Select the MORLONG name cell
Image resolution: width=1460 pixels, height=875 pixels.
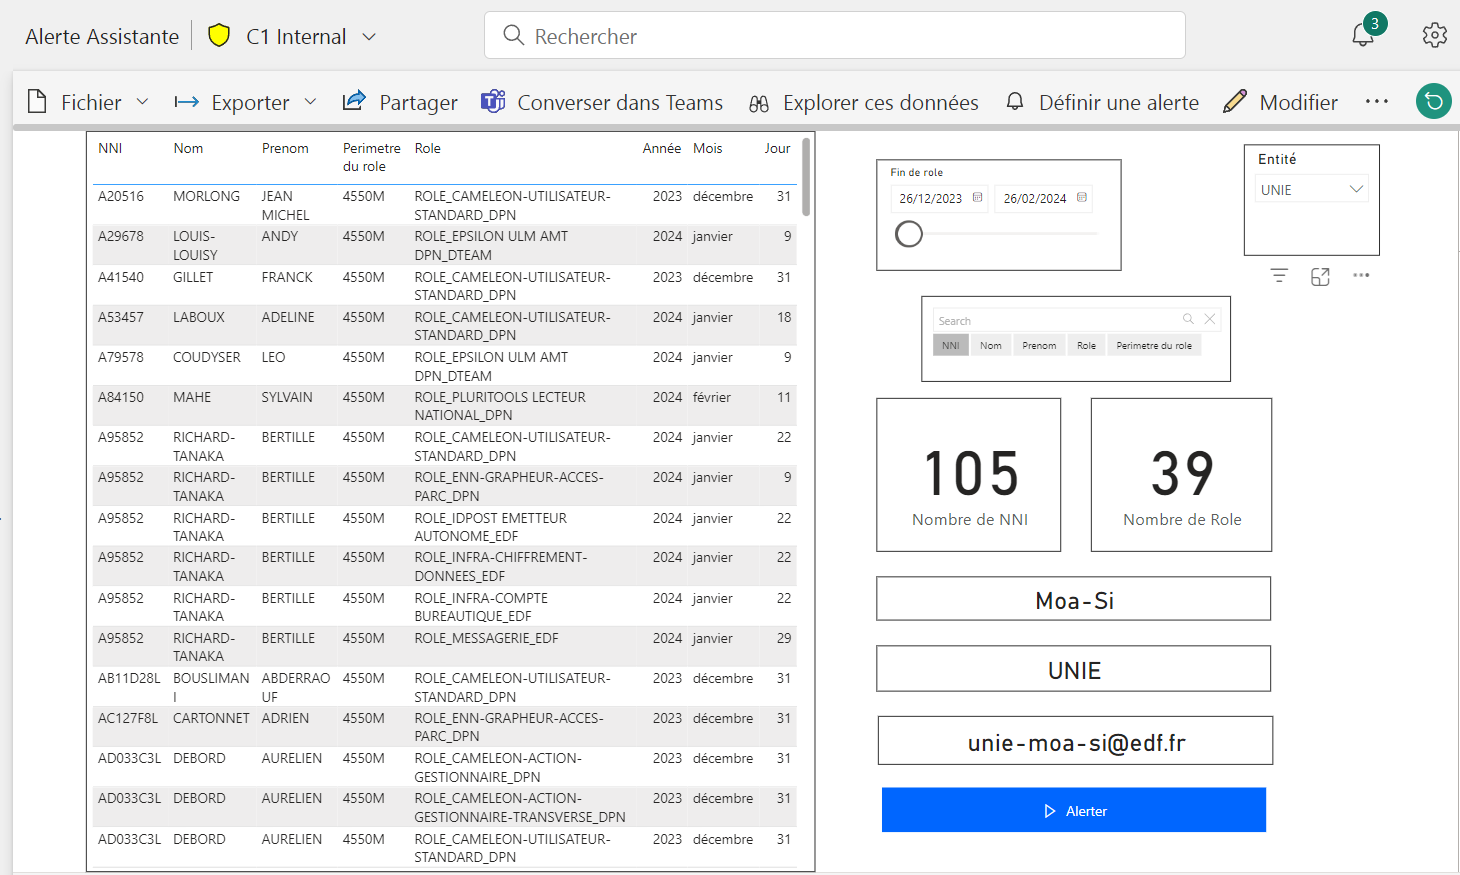pos(206,196)
